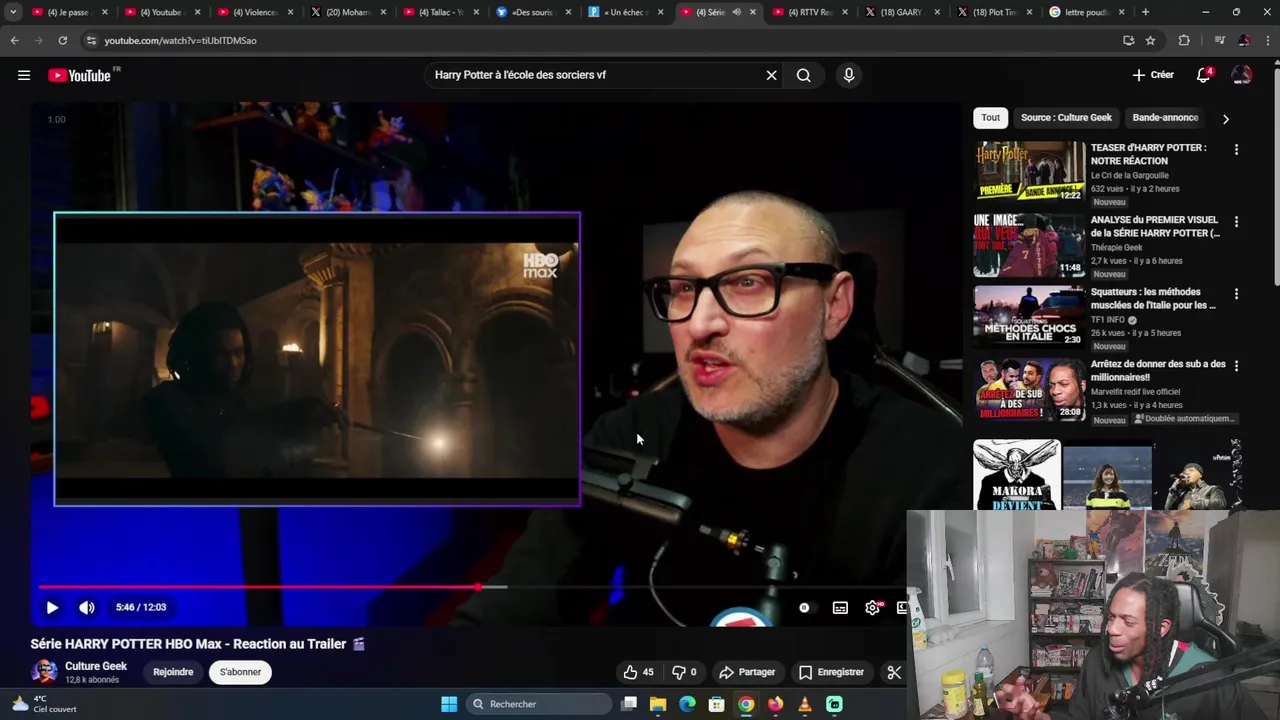Save video with Enregistrer button
The width and height of the screenshot is (1280, 720).
pyautogui.click(x=831, y=672)
